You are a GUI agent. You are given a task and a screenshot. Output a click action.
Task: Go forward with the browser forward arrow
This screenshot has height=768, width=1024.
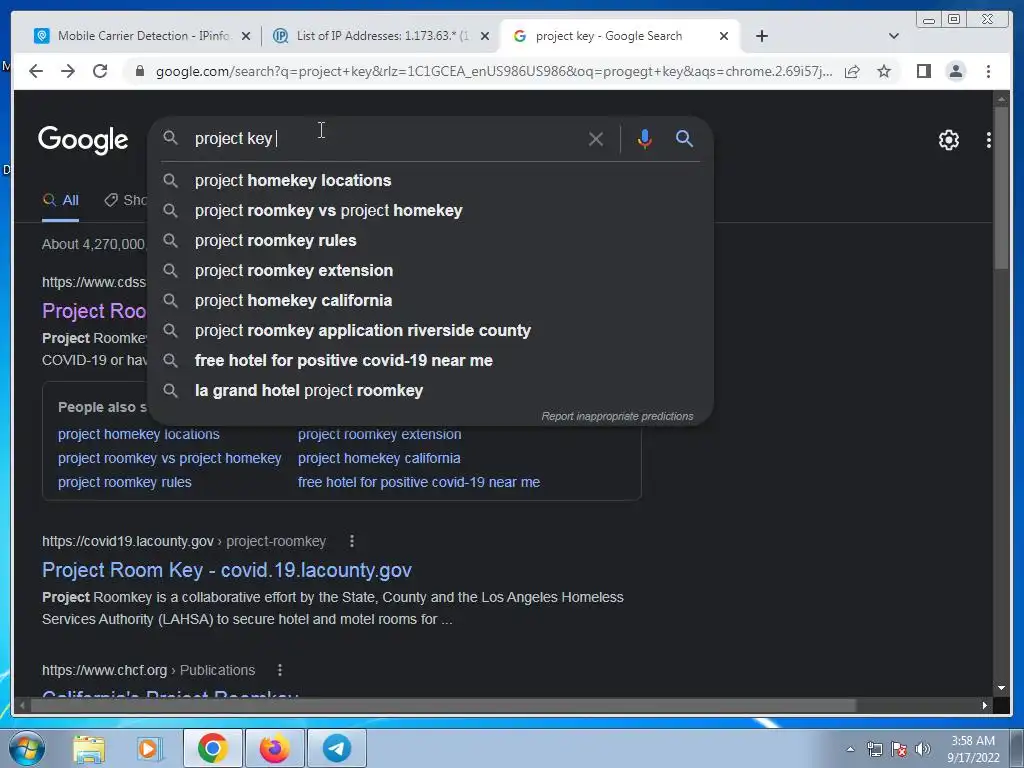point(68,71)
